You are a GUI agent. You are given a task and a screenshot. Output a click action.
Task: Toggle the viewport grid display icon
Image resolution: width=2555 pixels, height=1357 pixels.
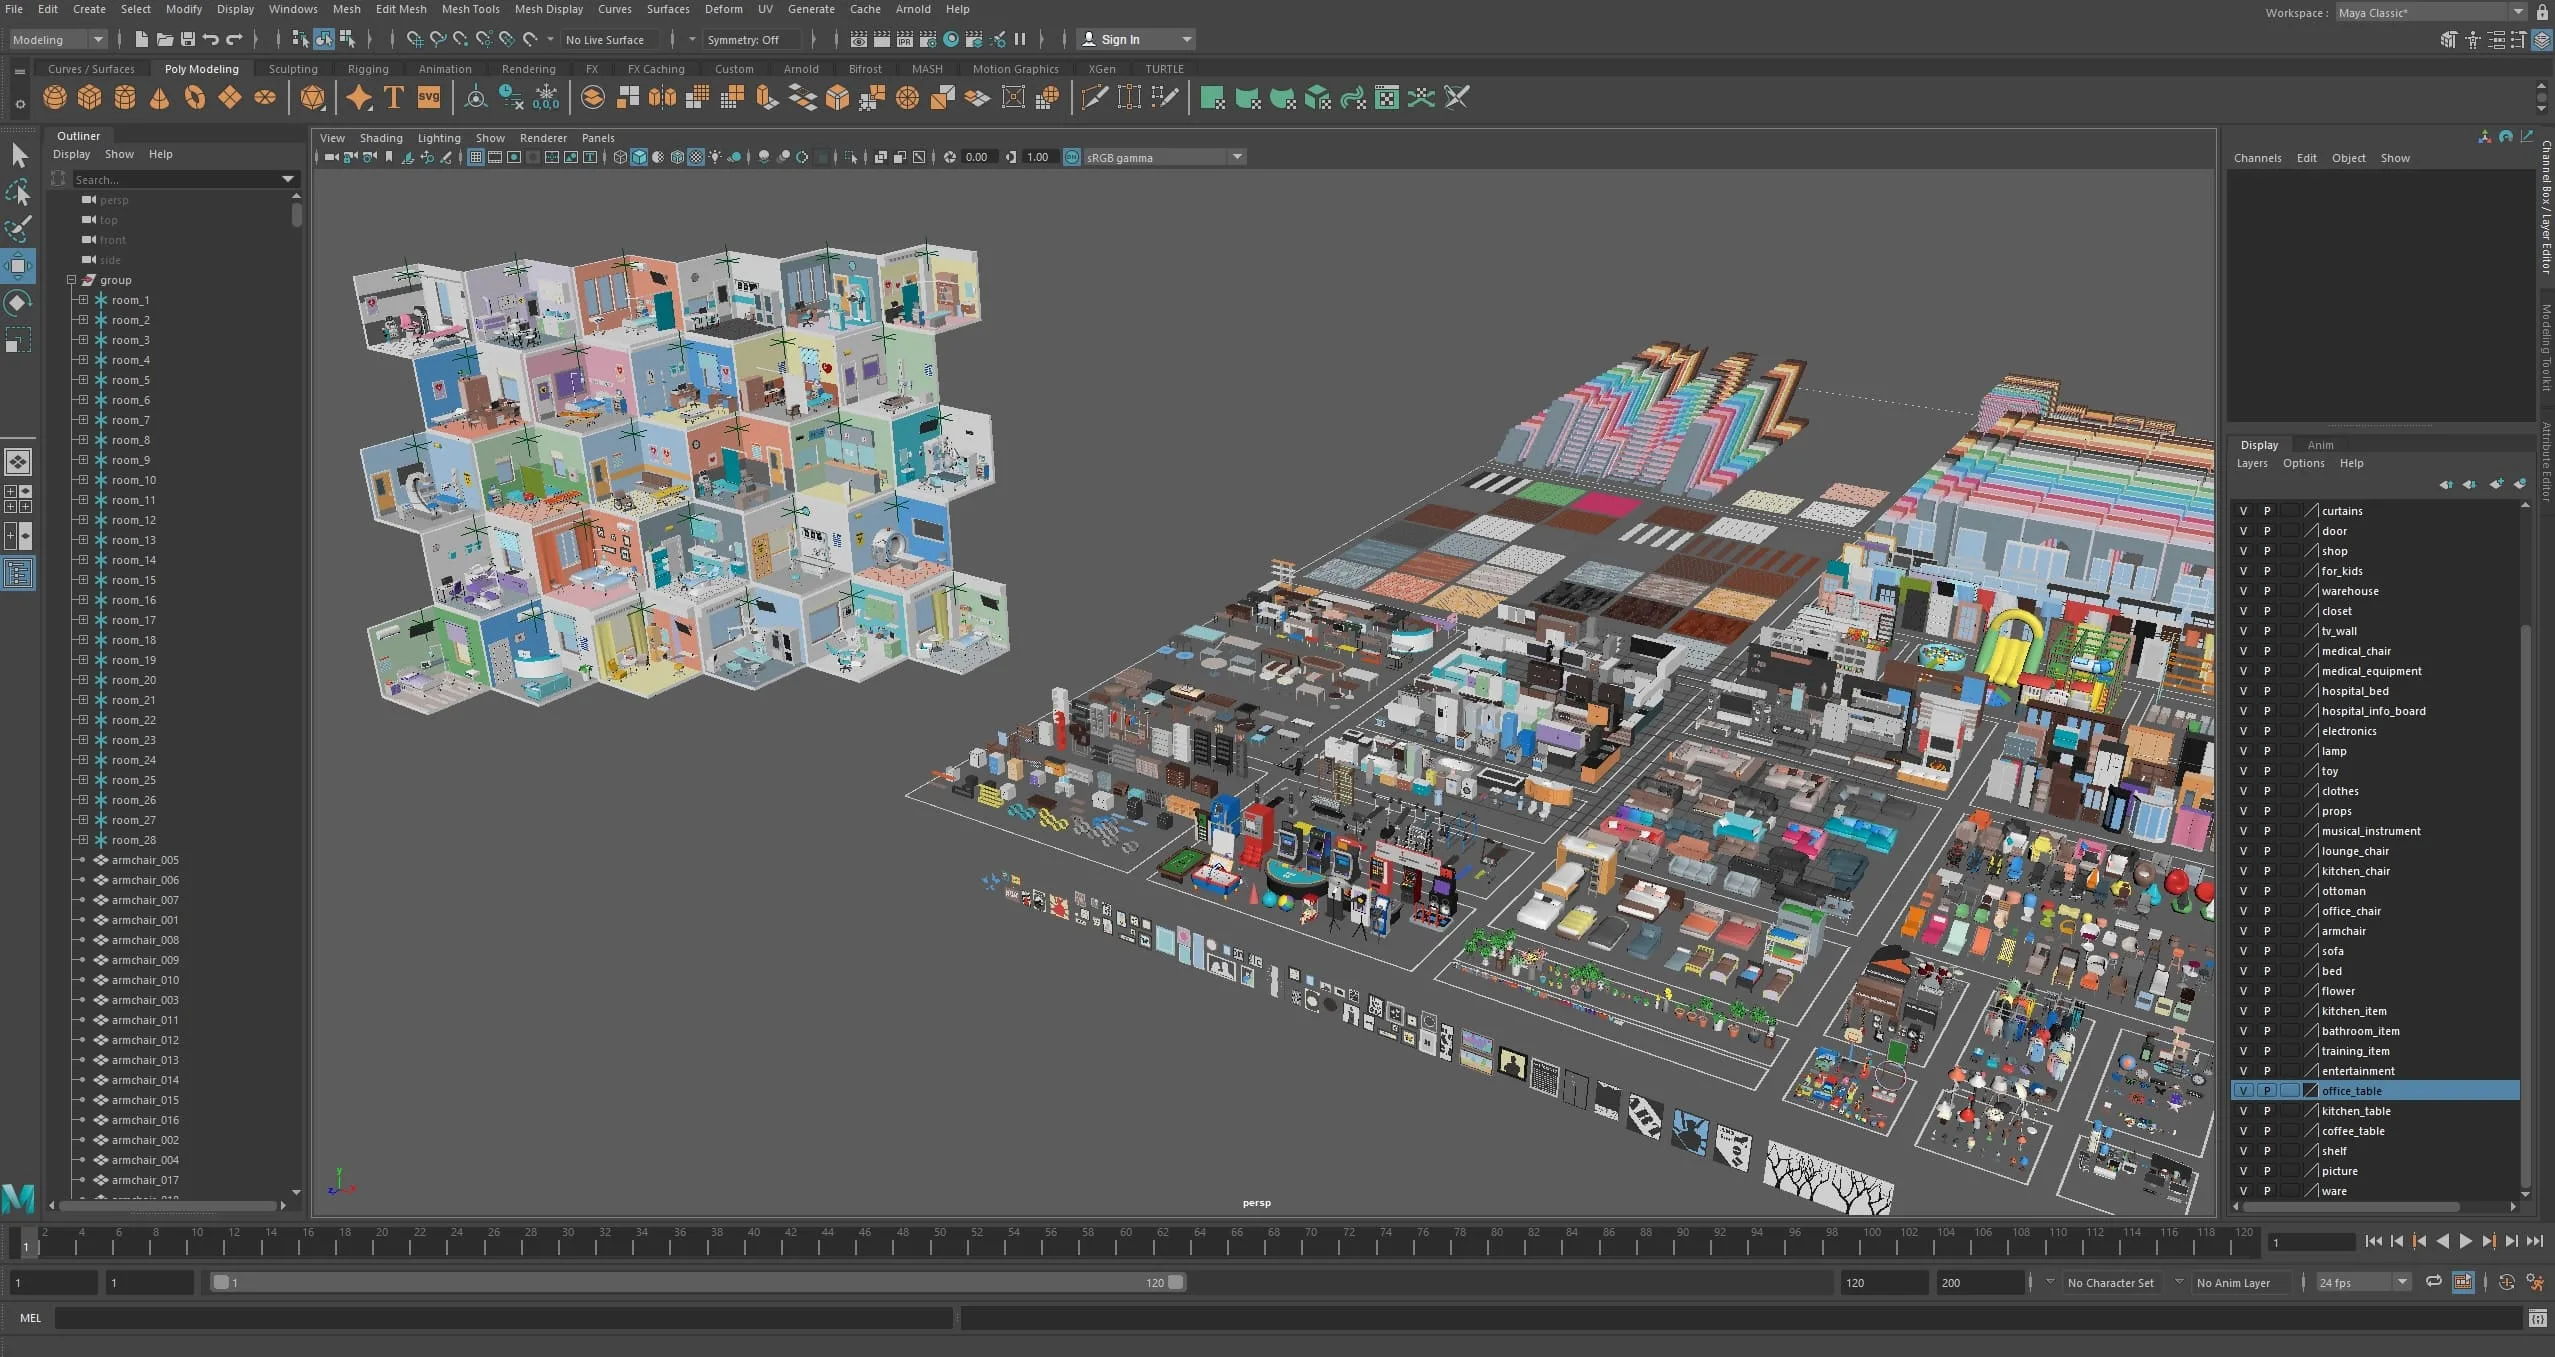[476, 157]
